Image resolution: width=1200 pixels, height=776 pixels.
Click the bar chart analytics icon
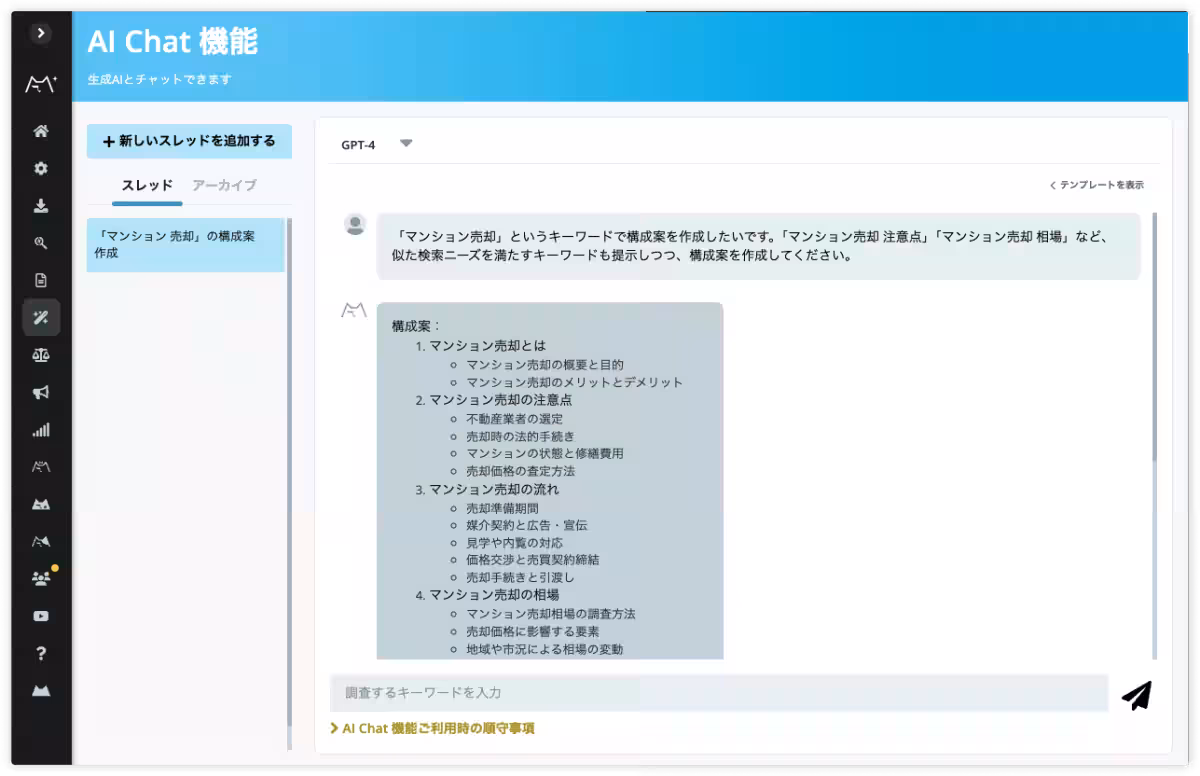coord(40,429)
